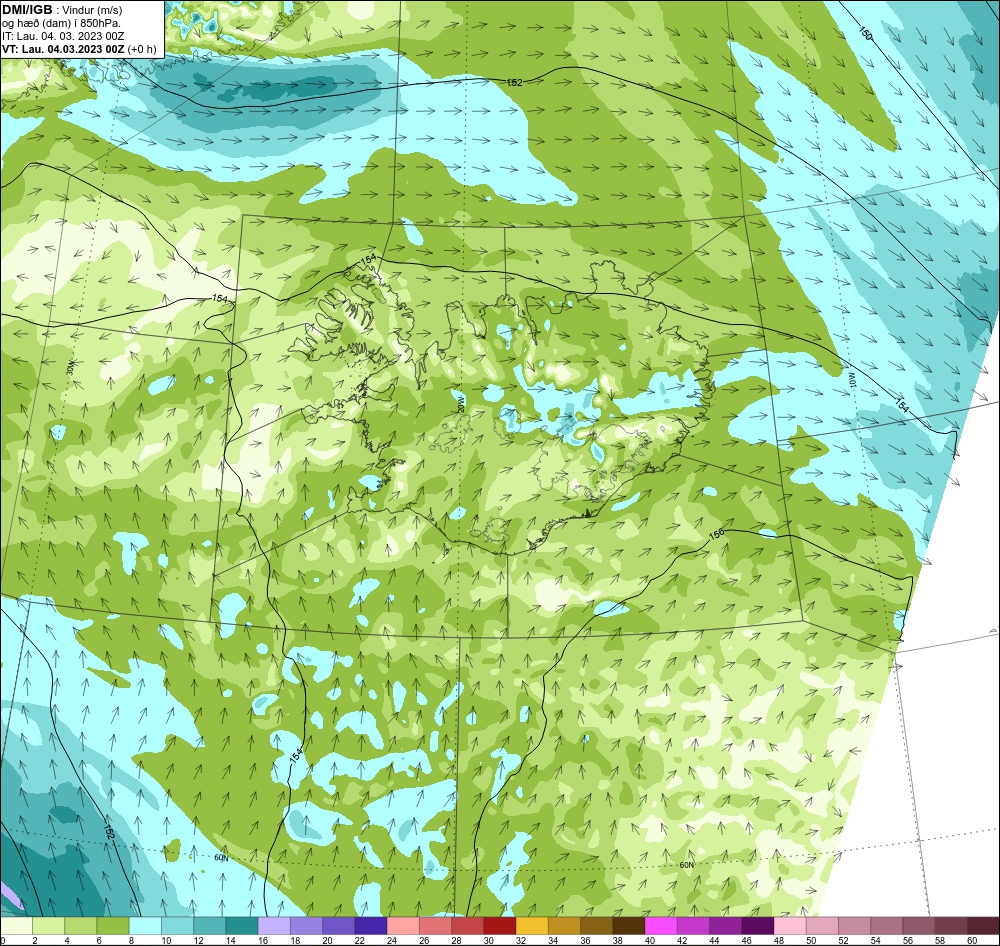Select the legend swatch between 58 and 60
The height and width of the screenshot is (946, 1000).
[952, 925]
